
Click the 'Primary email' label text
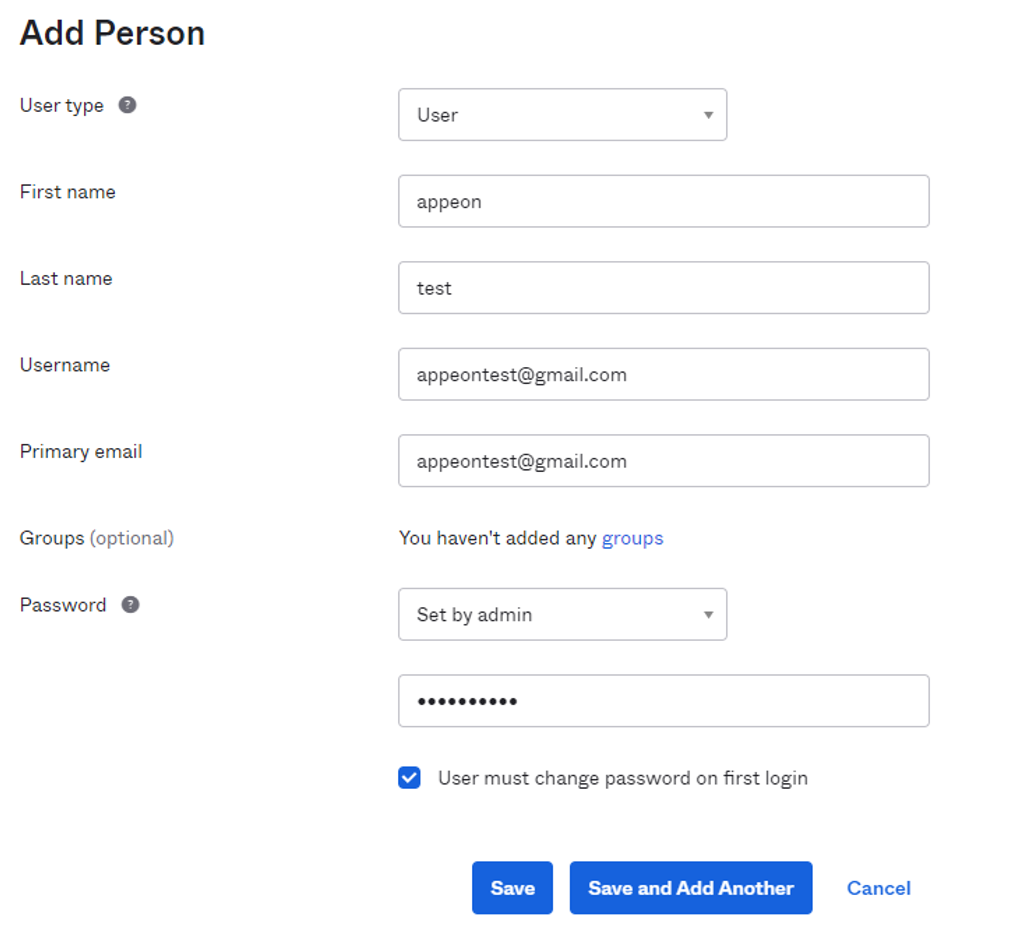tap(81, 452)
